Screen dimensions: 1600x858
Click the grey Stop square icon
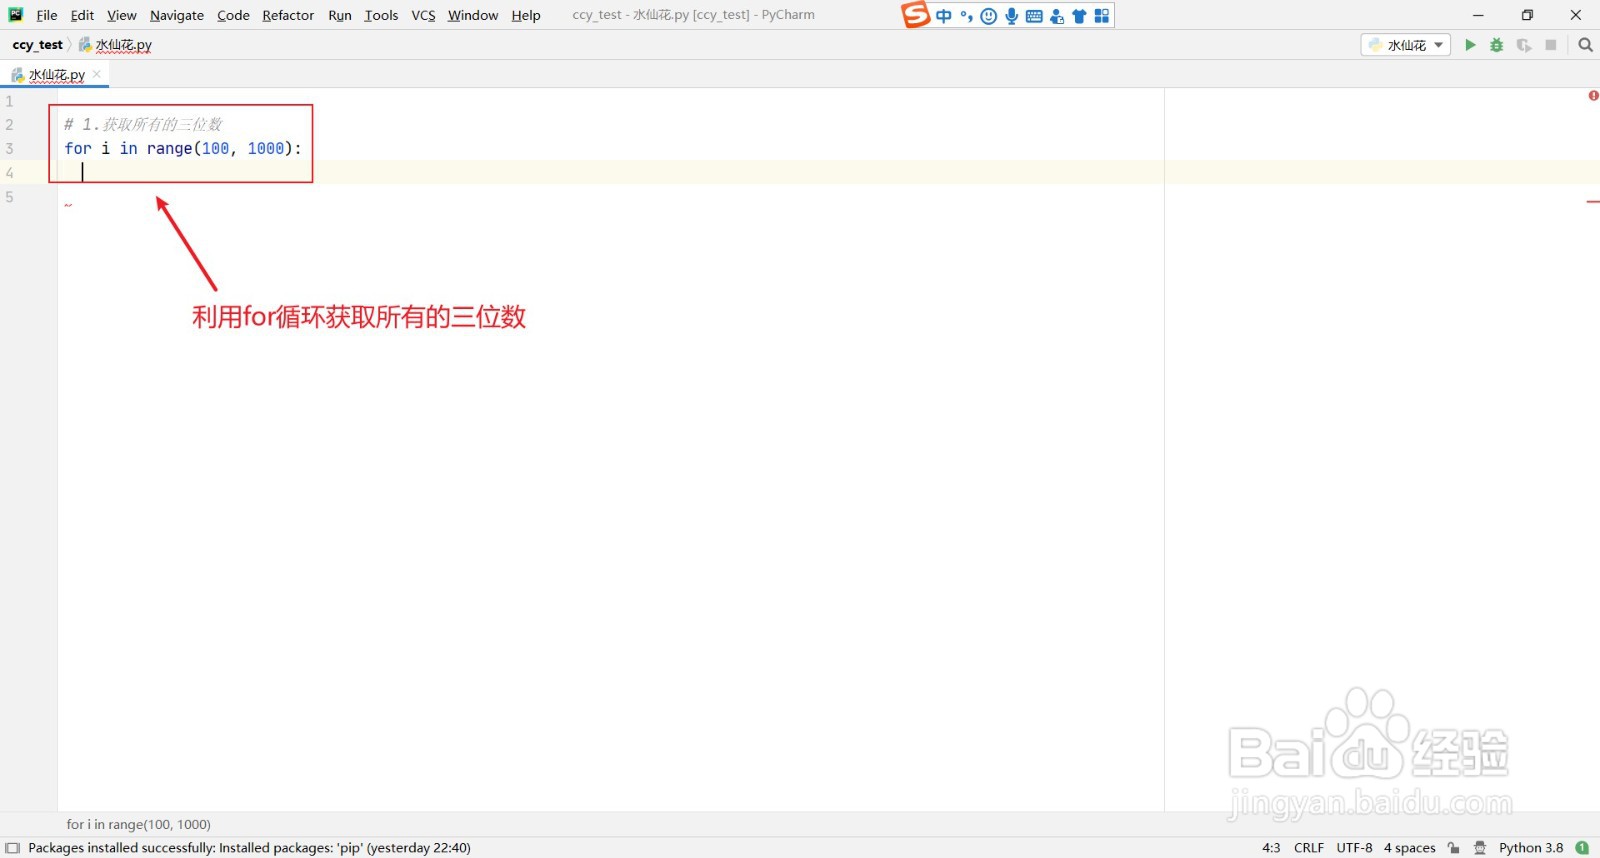point(1551,45)
